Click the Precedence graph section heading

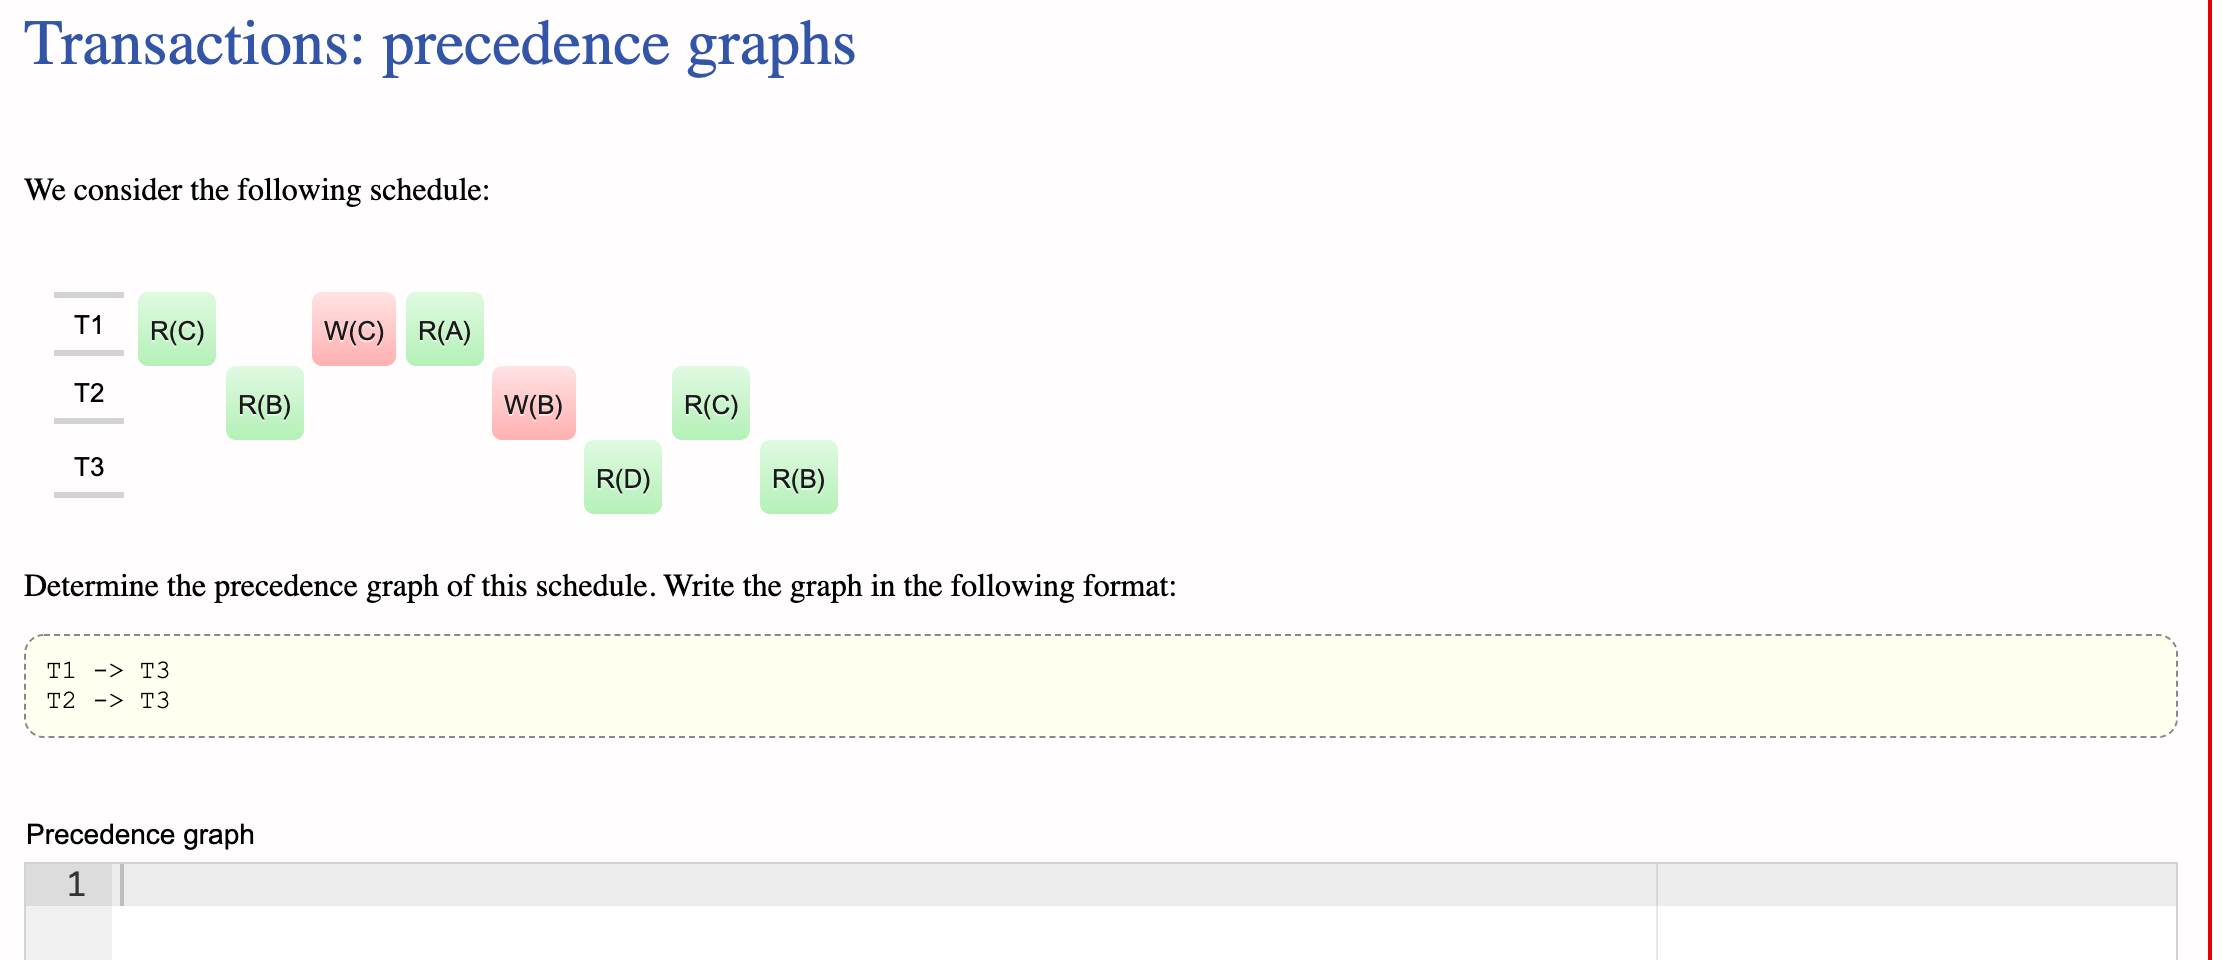tap(140, 833)
